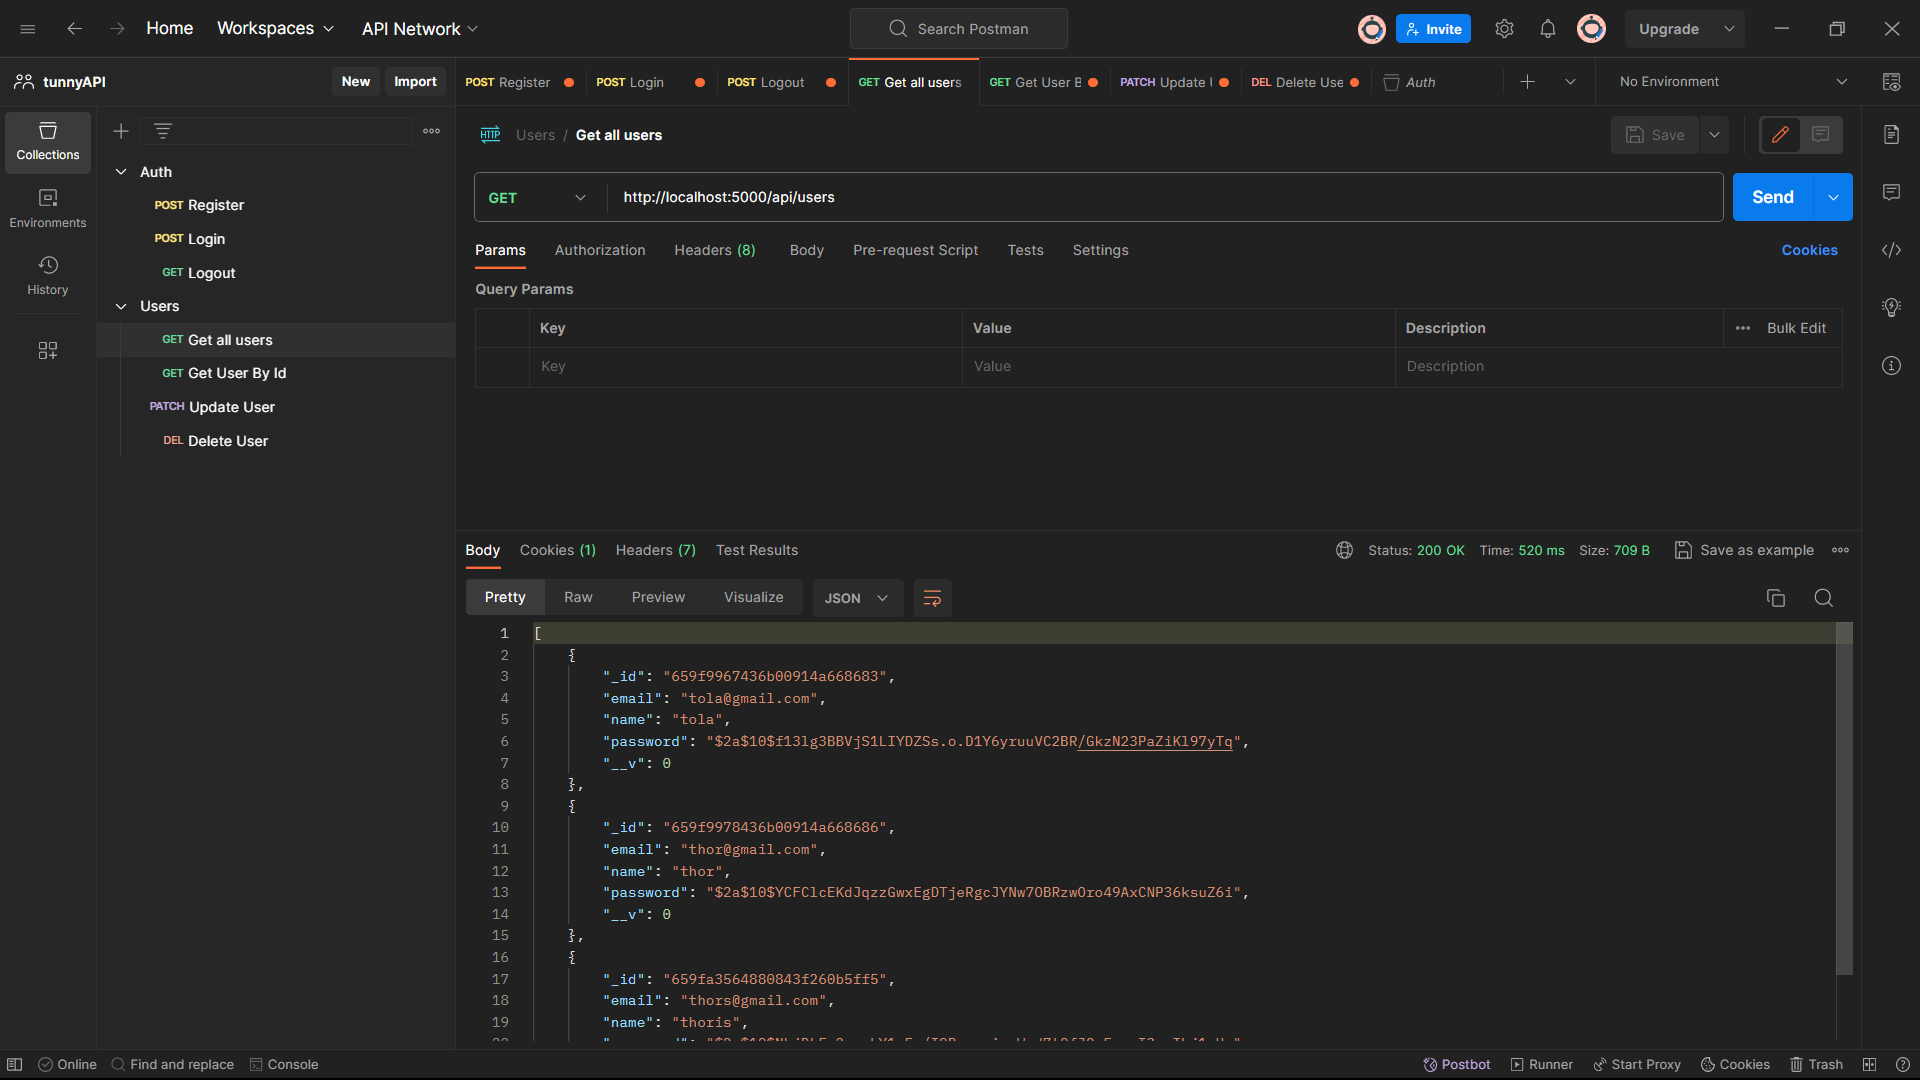Viewport: 1920px width, 1080px height.
Task: Open the comments panel icon in right sidebar
Action: click(x=1891, y=192)
